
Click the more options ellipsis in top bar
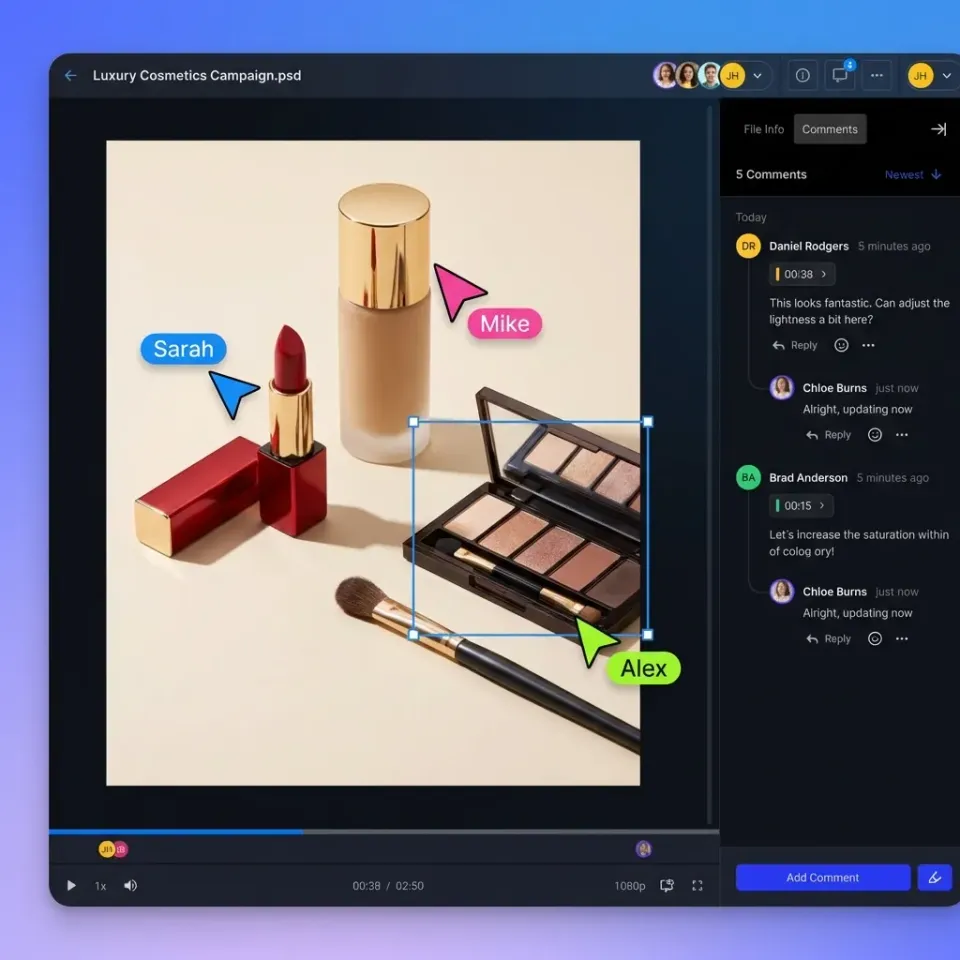click(x=876, y=75)
